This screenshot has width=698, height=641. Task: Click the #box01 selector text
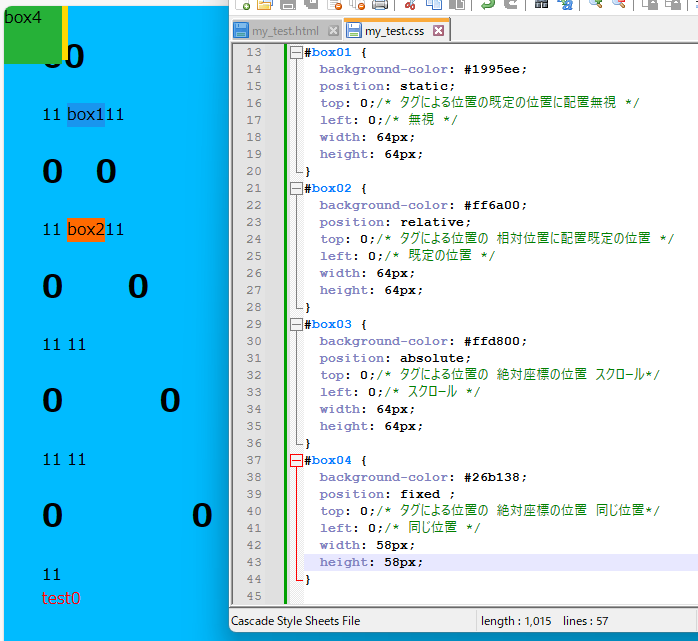tap(328, 53)
